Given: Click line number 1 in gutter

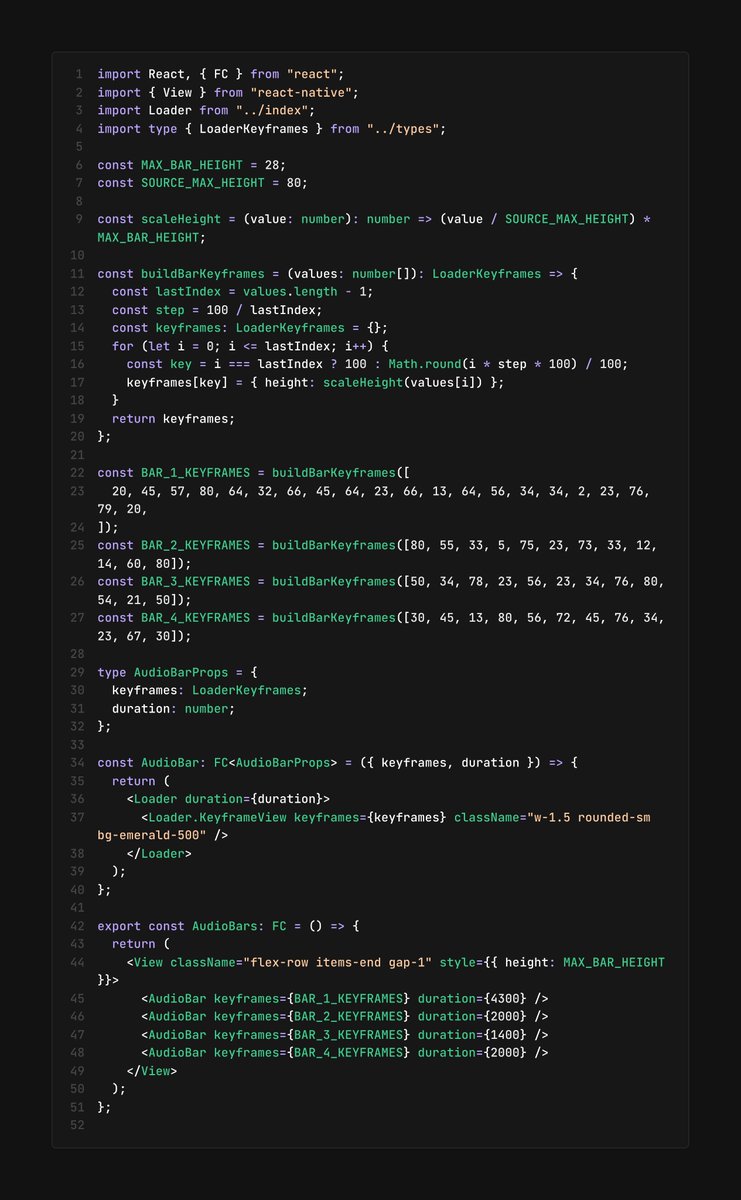Looking at the screenshot, I should tap(80, 75).
